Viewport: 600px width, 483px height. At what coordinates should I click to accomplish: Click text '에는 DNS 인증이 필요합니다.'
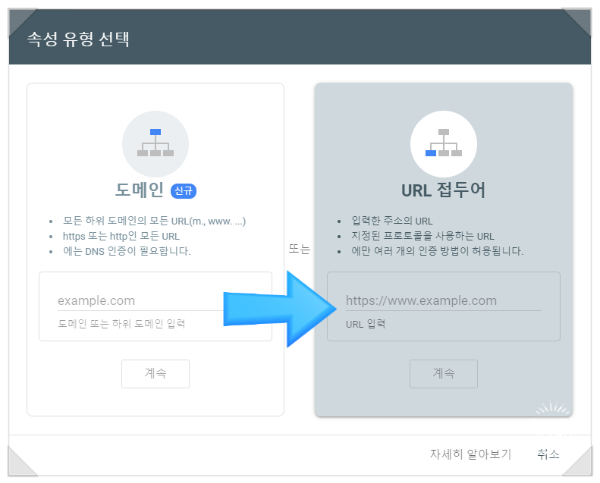[127, 251]
